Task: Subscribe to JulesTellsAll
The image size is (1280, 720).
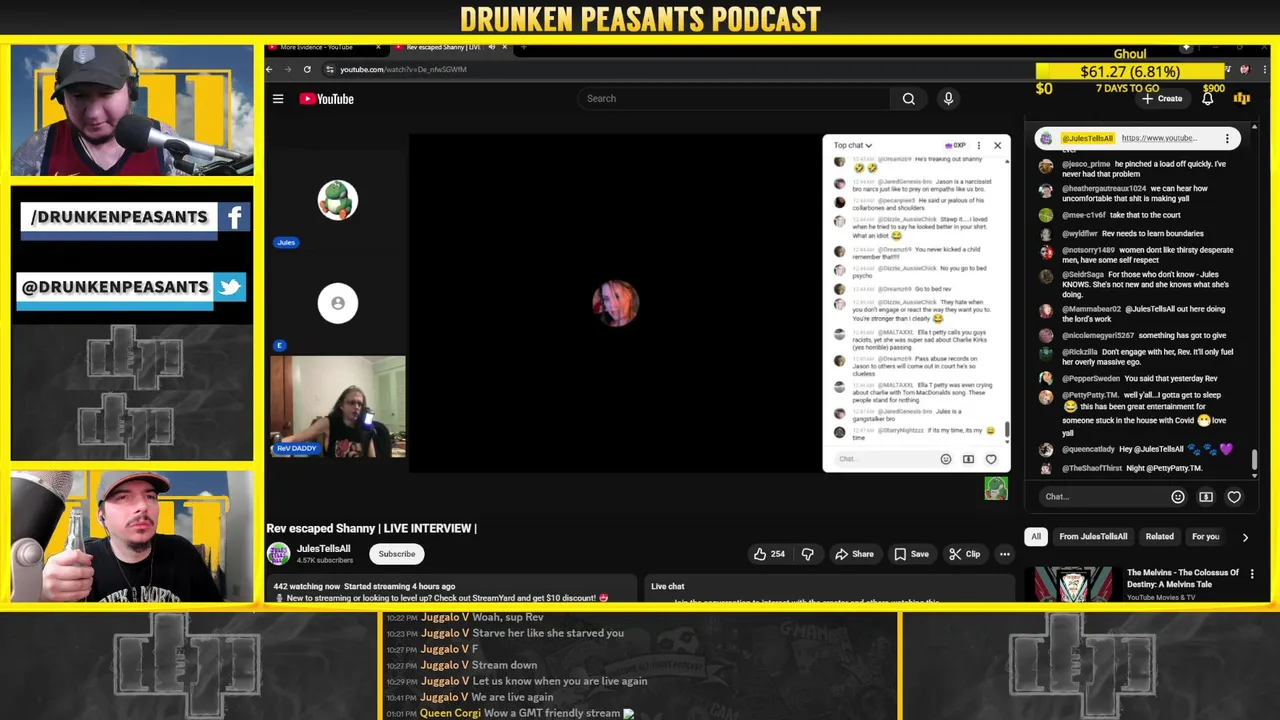Action: point(396,554)
